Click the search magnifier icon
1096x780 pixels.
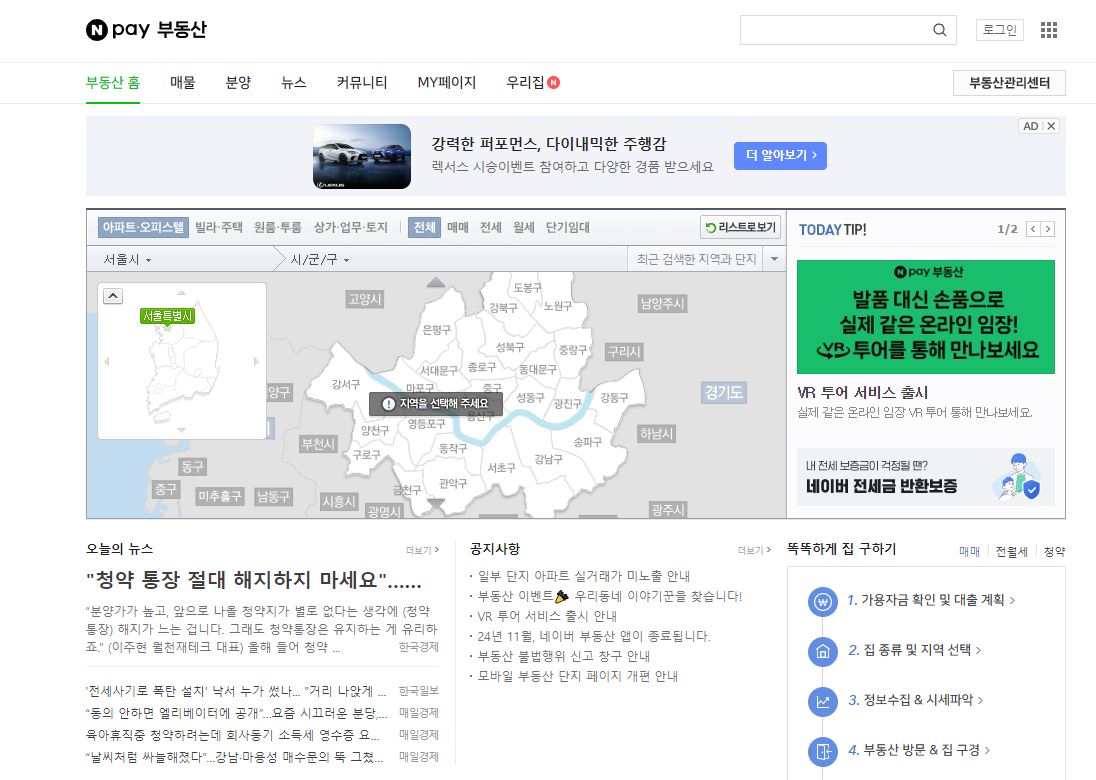(x=939, y=30)
